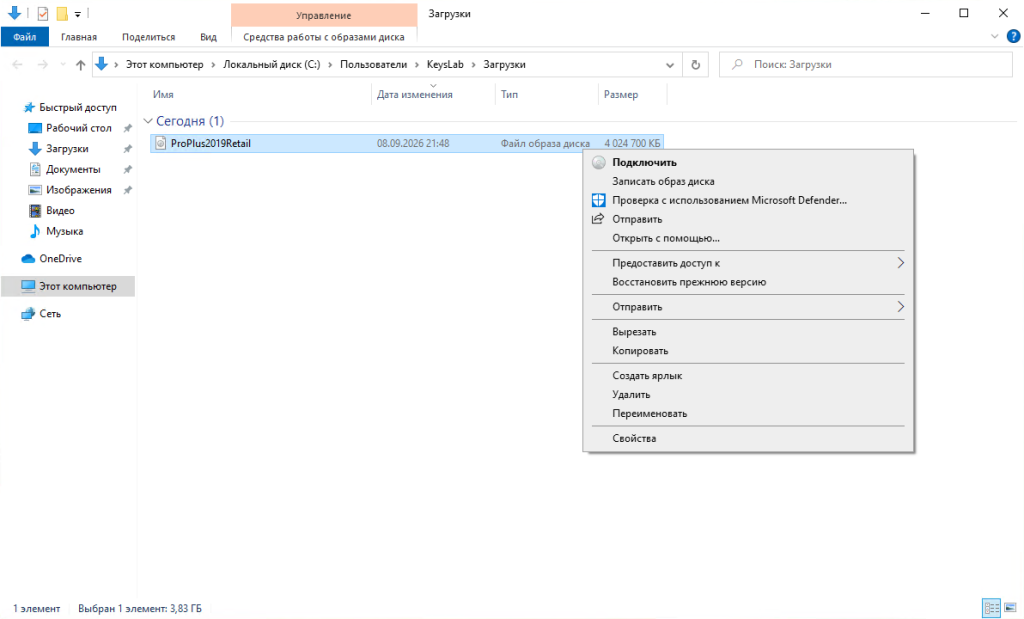The image size is (1024, 619).
Task: Select the Средства работы с образами диска tab
Action: [324, 37]
